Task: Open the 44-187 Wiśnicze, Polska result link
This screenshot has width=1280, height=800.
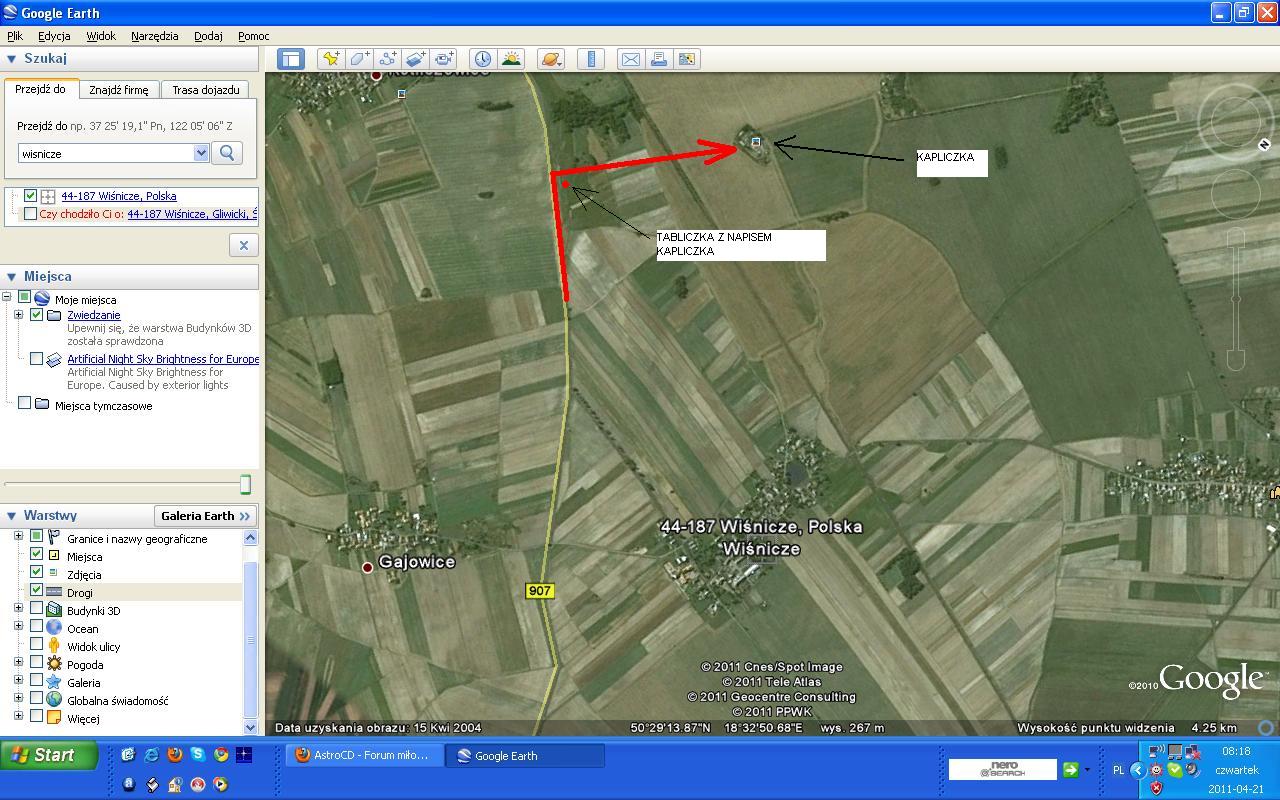Action: [119, 196]
